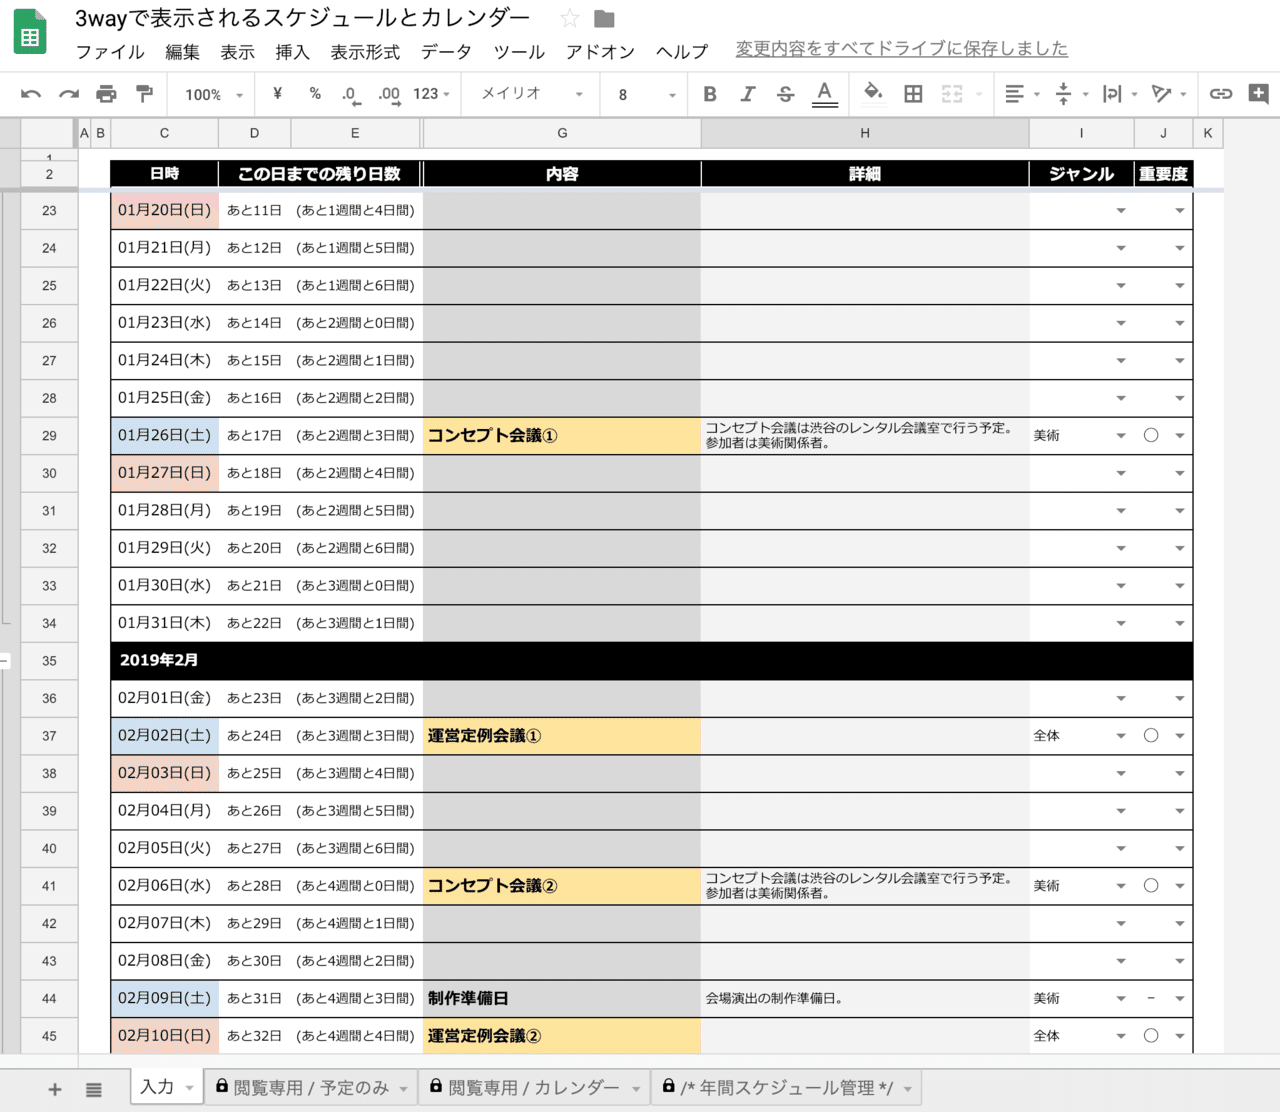Toggle bold formatting
The image size is (1280, 1112).
709,93
